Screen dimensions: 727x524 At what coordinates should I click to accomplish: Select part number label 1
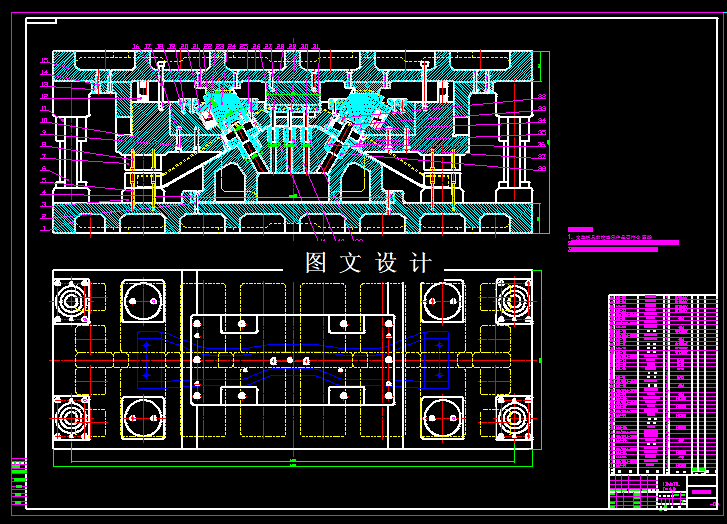click(x=44, y=229)
